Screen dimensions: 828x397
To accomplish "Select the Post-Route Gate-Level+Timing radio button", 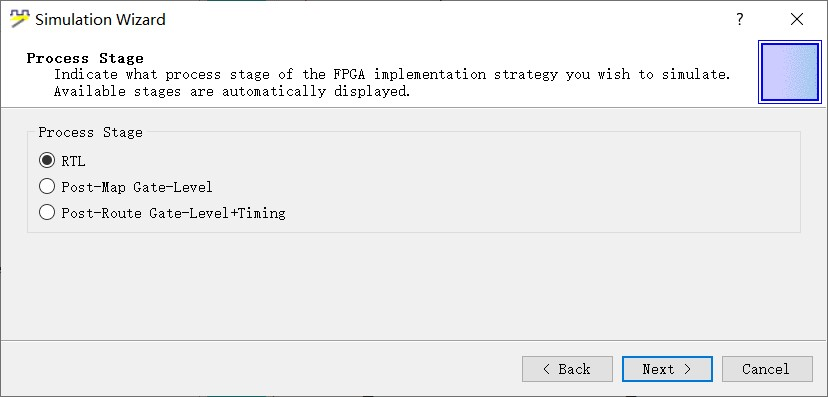I will click(x=47, y=213).
